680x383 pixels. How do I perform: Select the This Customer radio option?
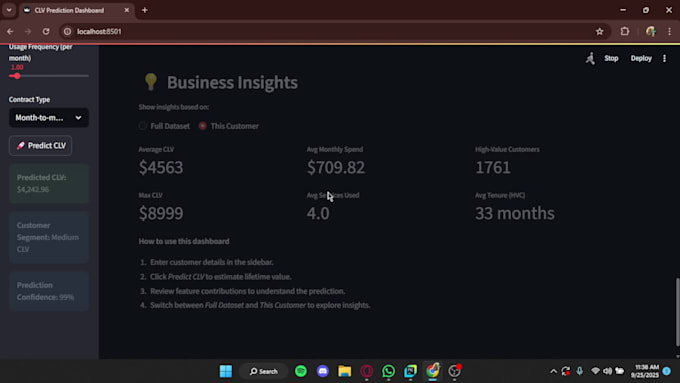pyautogui.click(x=229, y=126)
